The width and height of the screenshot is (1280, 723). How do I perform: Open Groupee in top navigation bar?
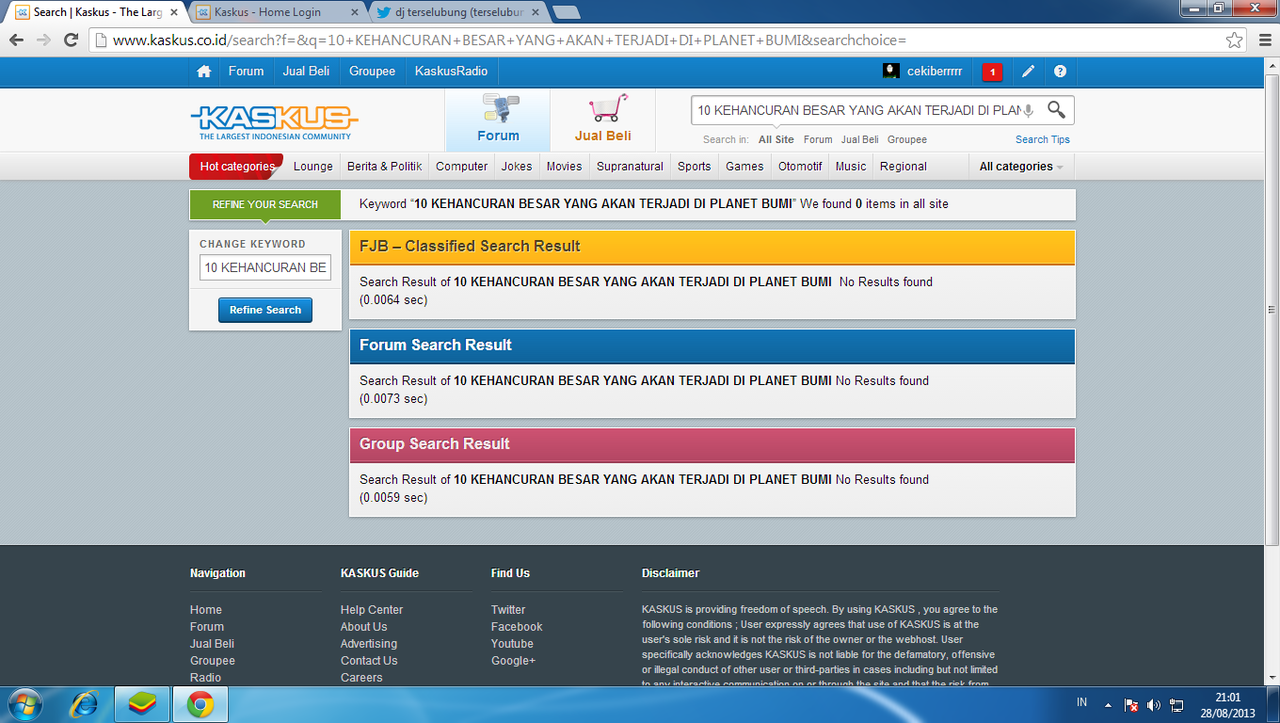tap(372, 71)
